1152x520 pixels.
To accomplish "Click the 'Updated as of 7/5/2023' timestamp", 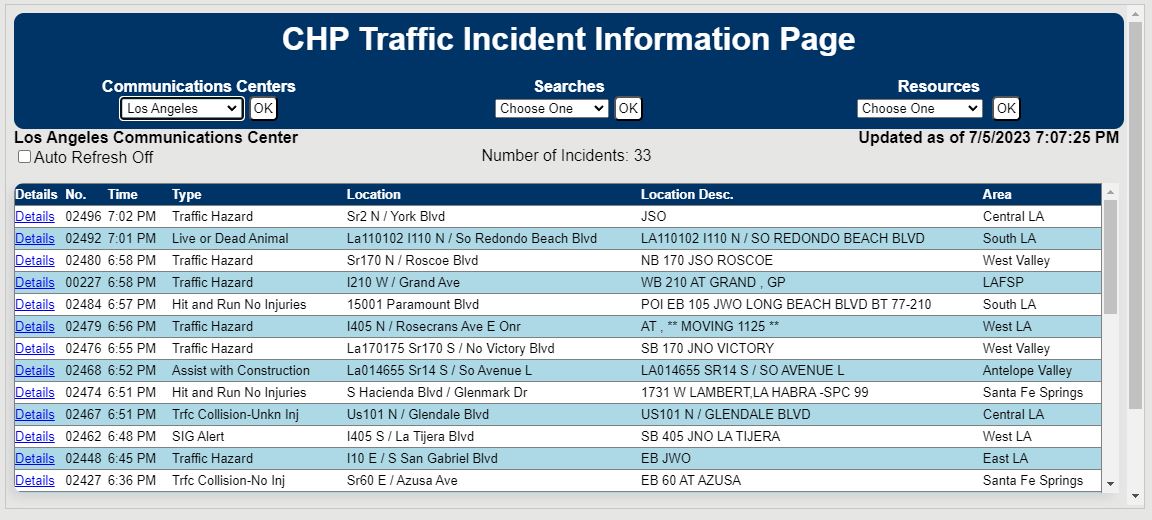I will point(989,137).
